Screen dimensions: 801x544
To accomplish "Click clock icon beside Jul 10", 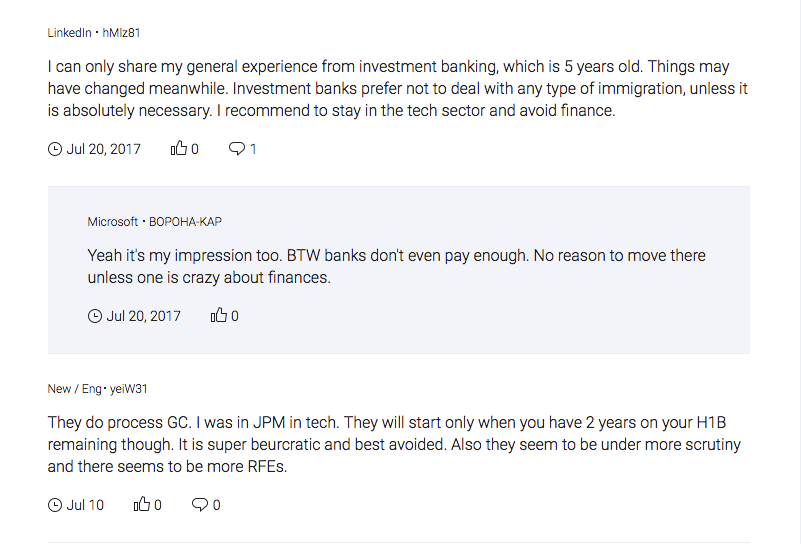I will pyautogui.click(x=55, y=505).
